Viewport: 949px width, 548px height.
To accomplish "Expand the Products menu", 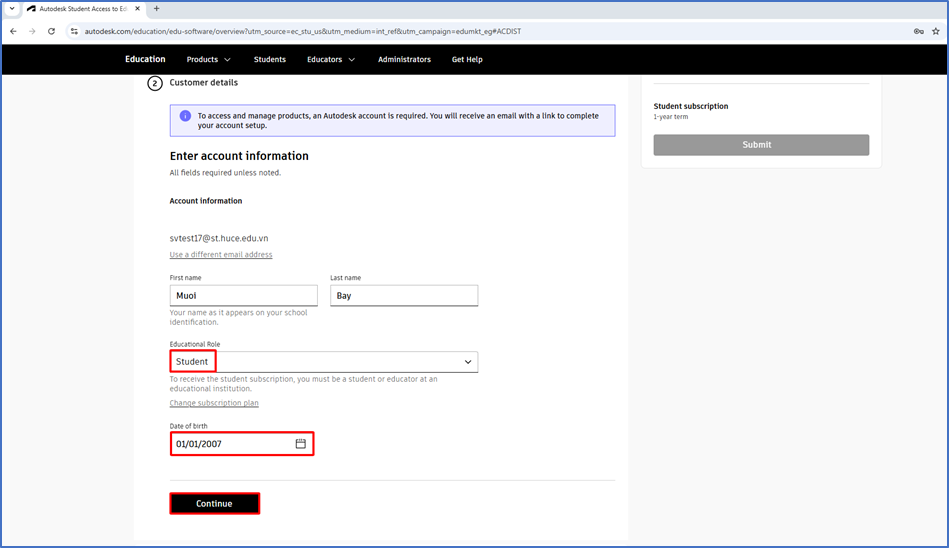I will [208, 60].
